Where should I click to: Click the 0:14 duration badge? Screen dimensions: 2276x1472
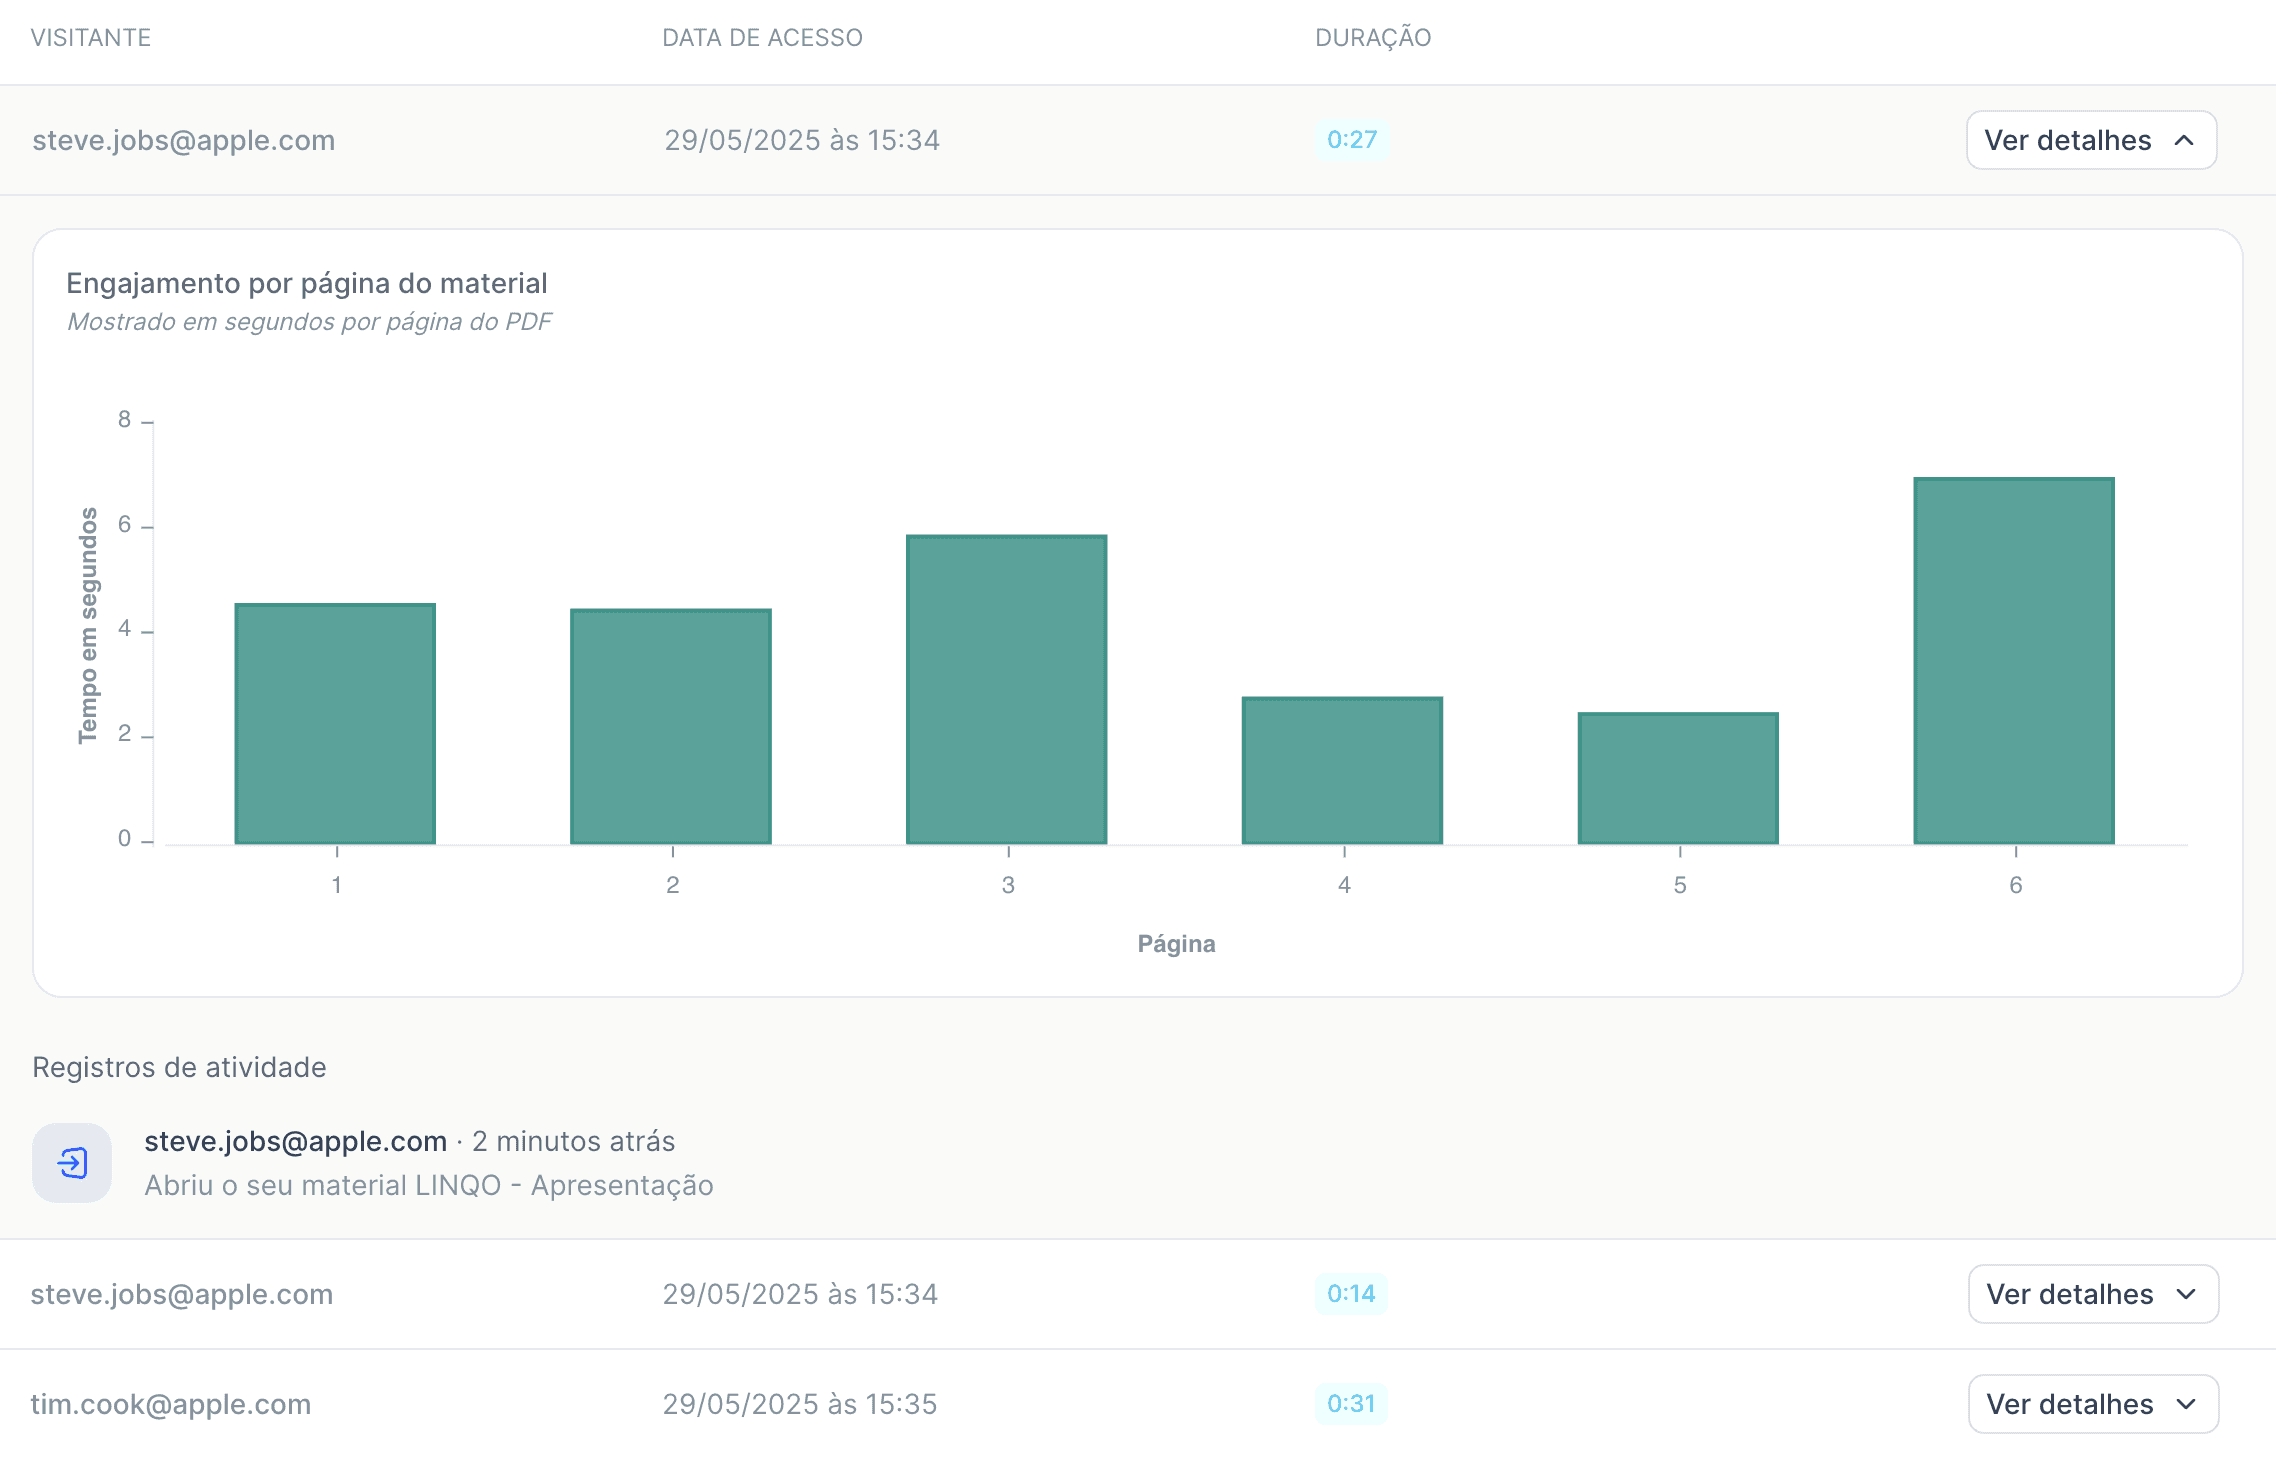(x=1350, y=1294)
